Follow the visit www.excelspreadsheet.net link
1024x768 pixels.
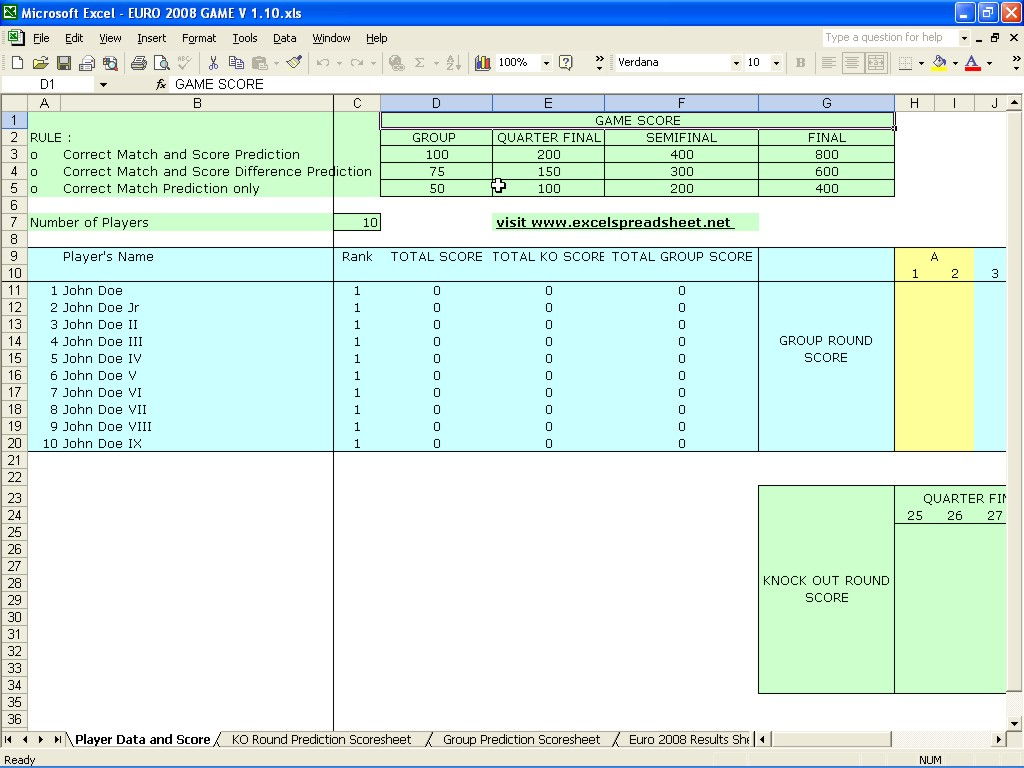pyautogui.click(x=613, y=223)
